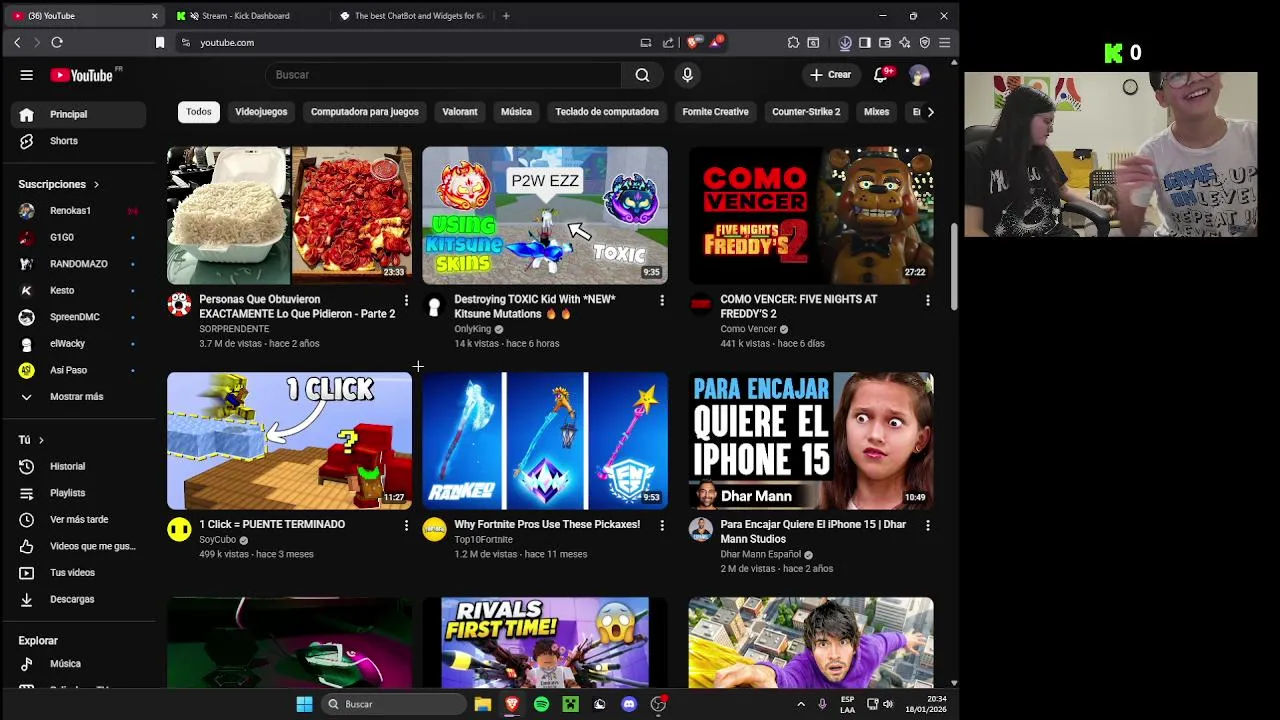Open the Quiere el iPhone 15 thumbnail
The image size is (1280, 720).
(811, 441)
